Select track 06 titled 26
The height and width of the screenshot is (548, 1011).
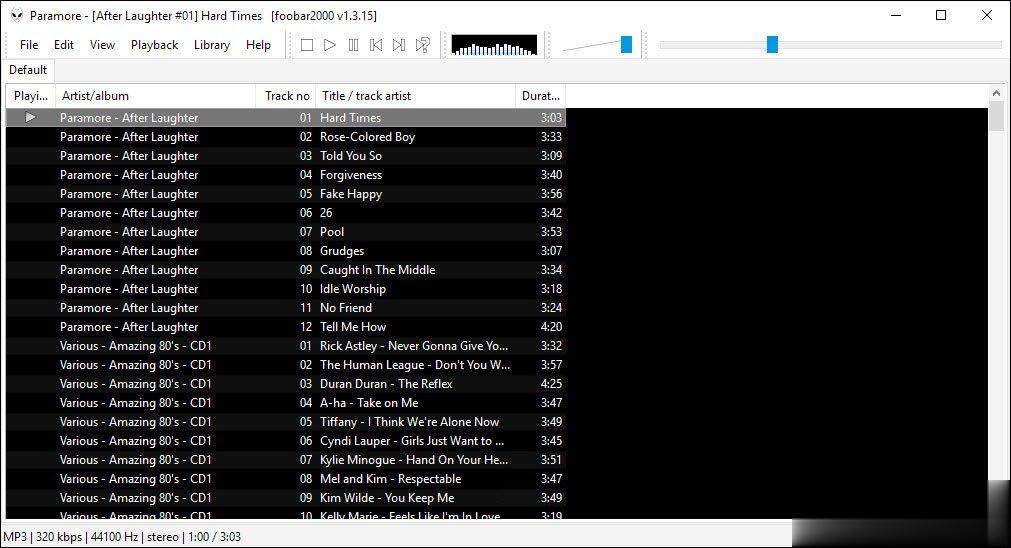pyautogui.click(x=286, y=213)
